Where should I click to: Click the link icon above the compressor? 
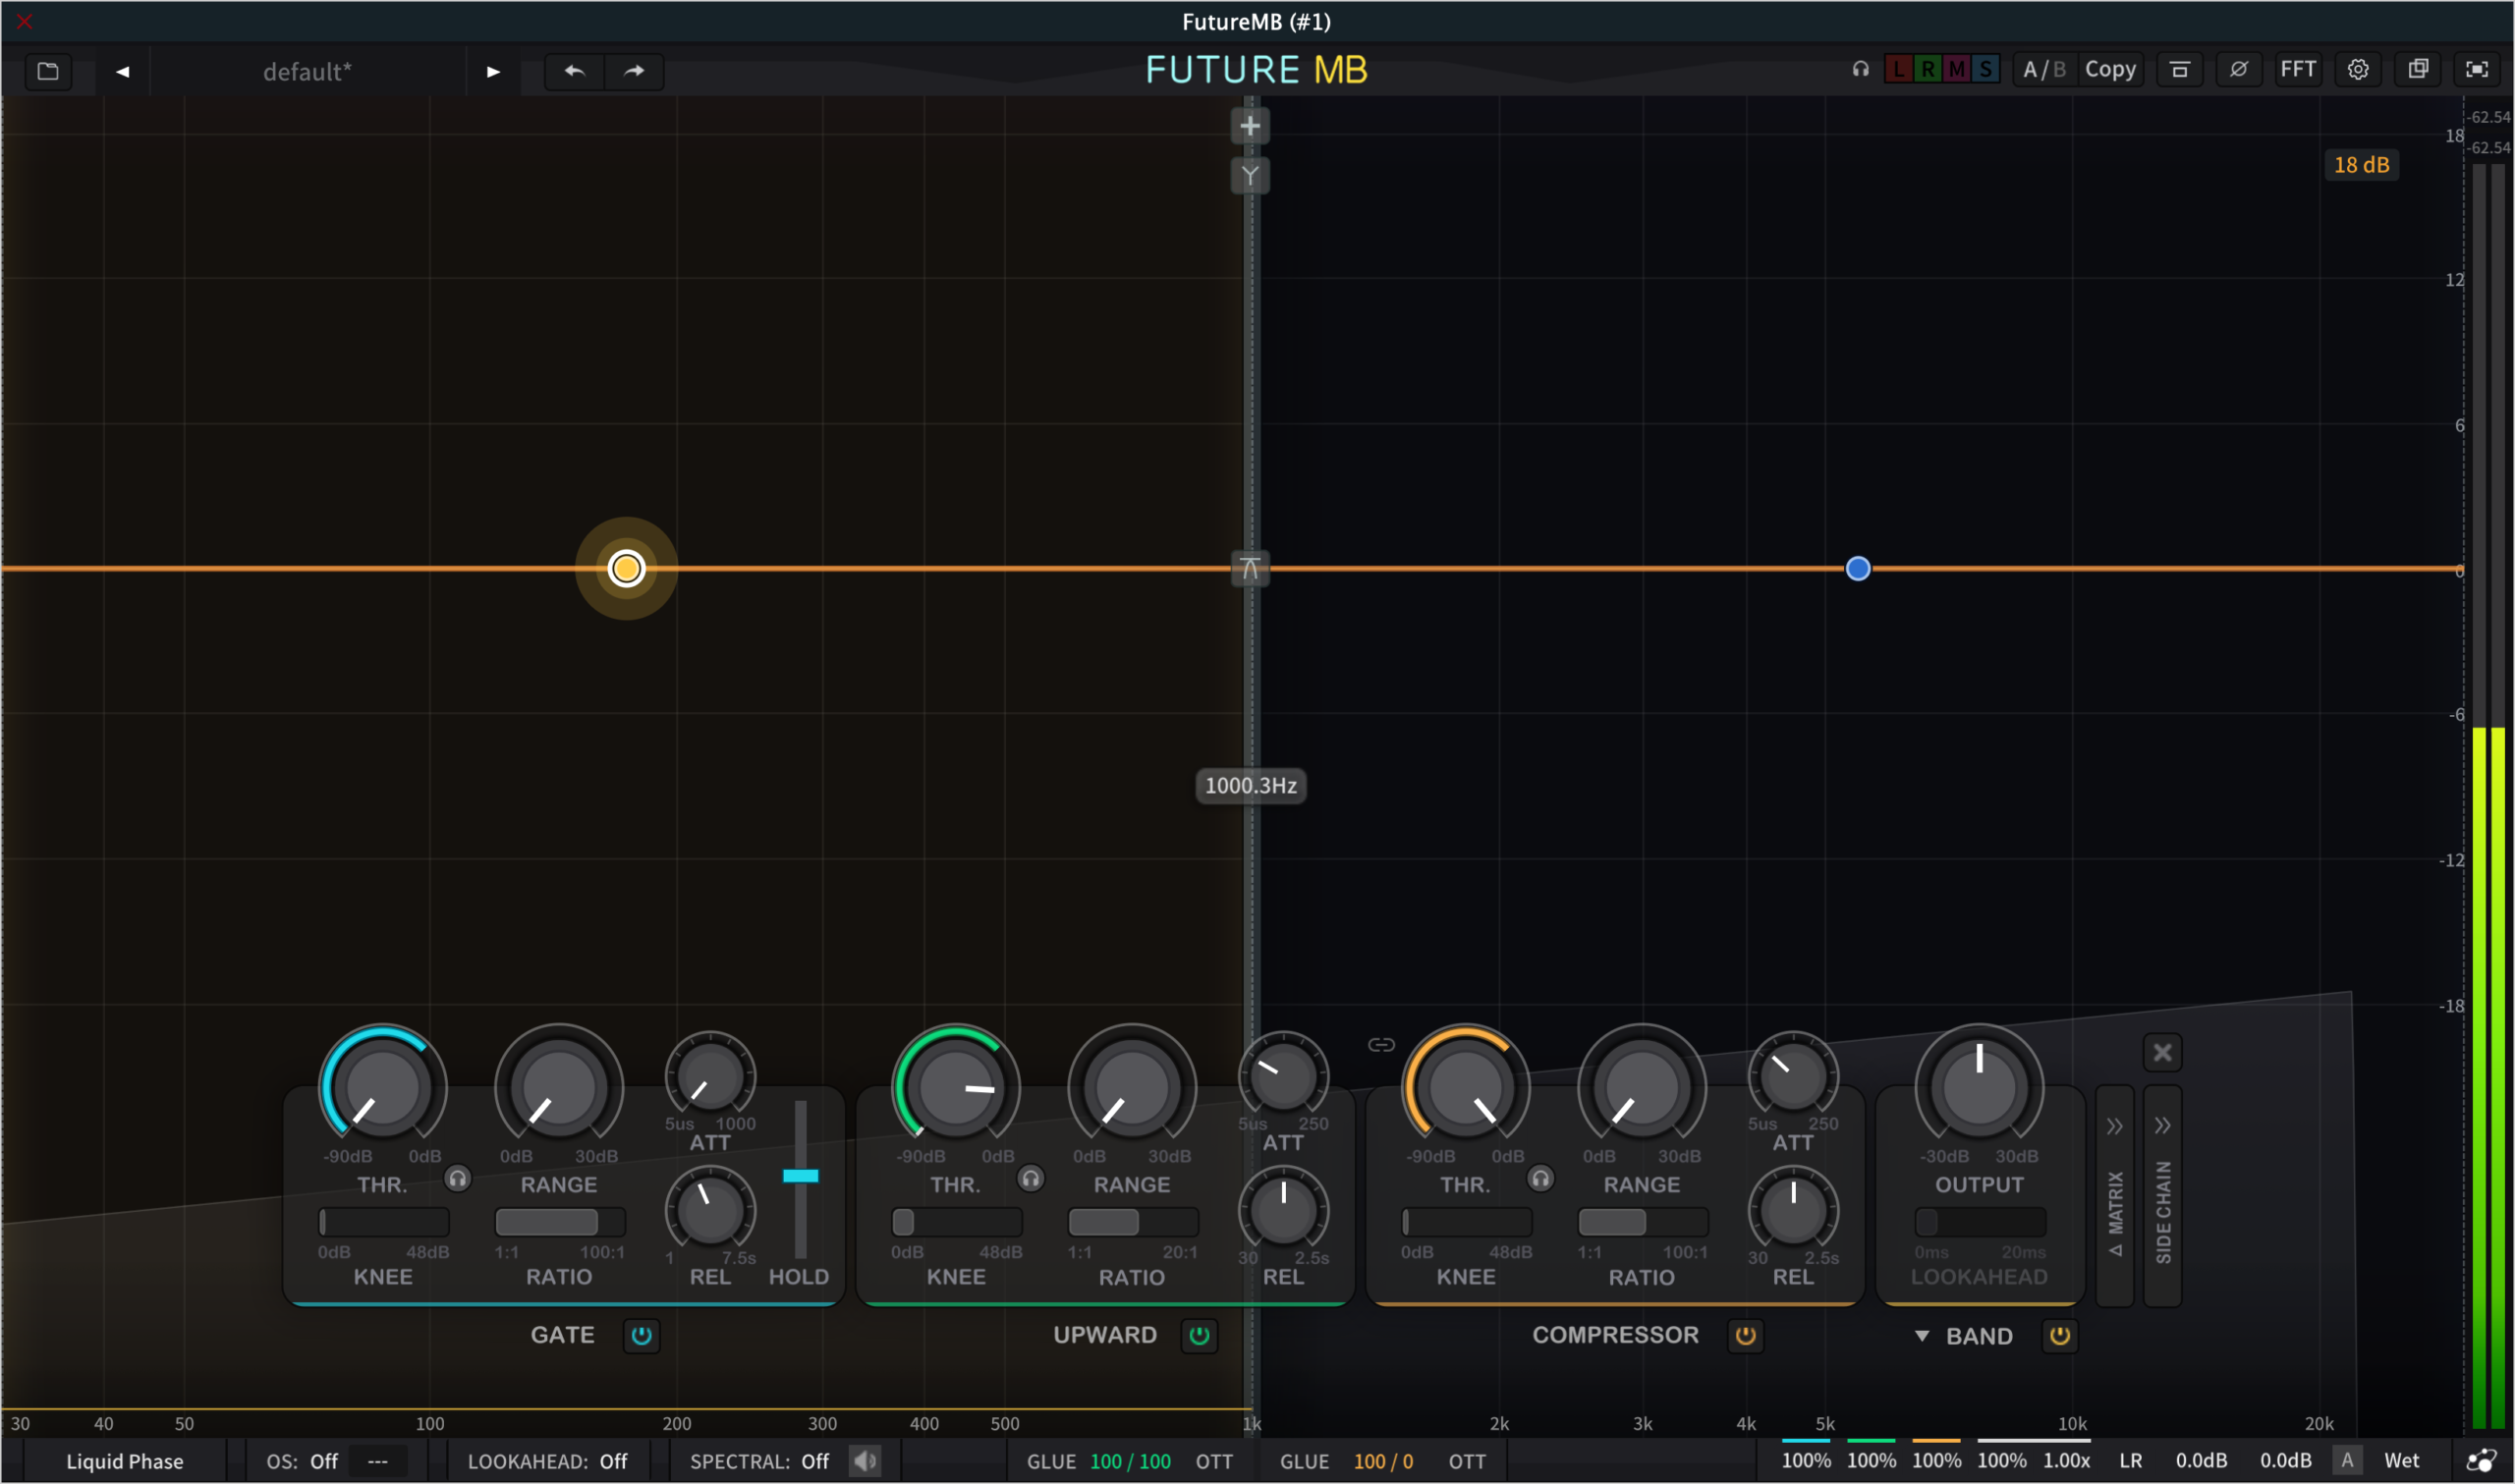tap(1380, 1045)
